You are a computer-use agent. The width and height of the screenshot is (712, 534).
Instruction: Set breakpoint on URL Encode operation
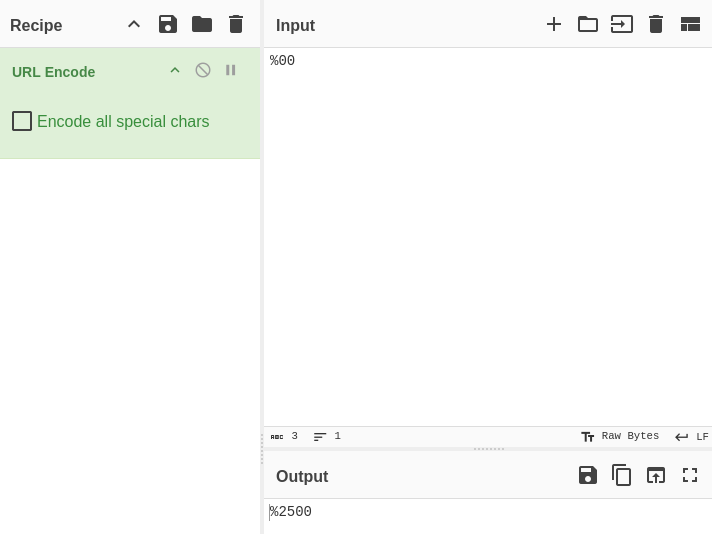click(x=231, y=70)
